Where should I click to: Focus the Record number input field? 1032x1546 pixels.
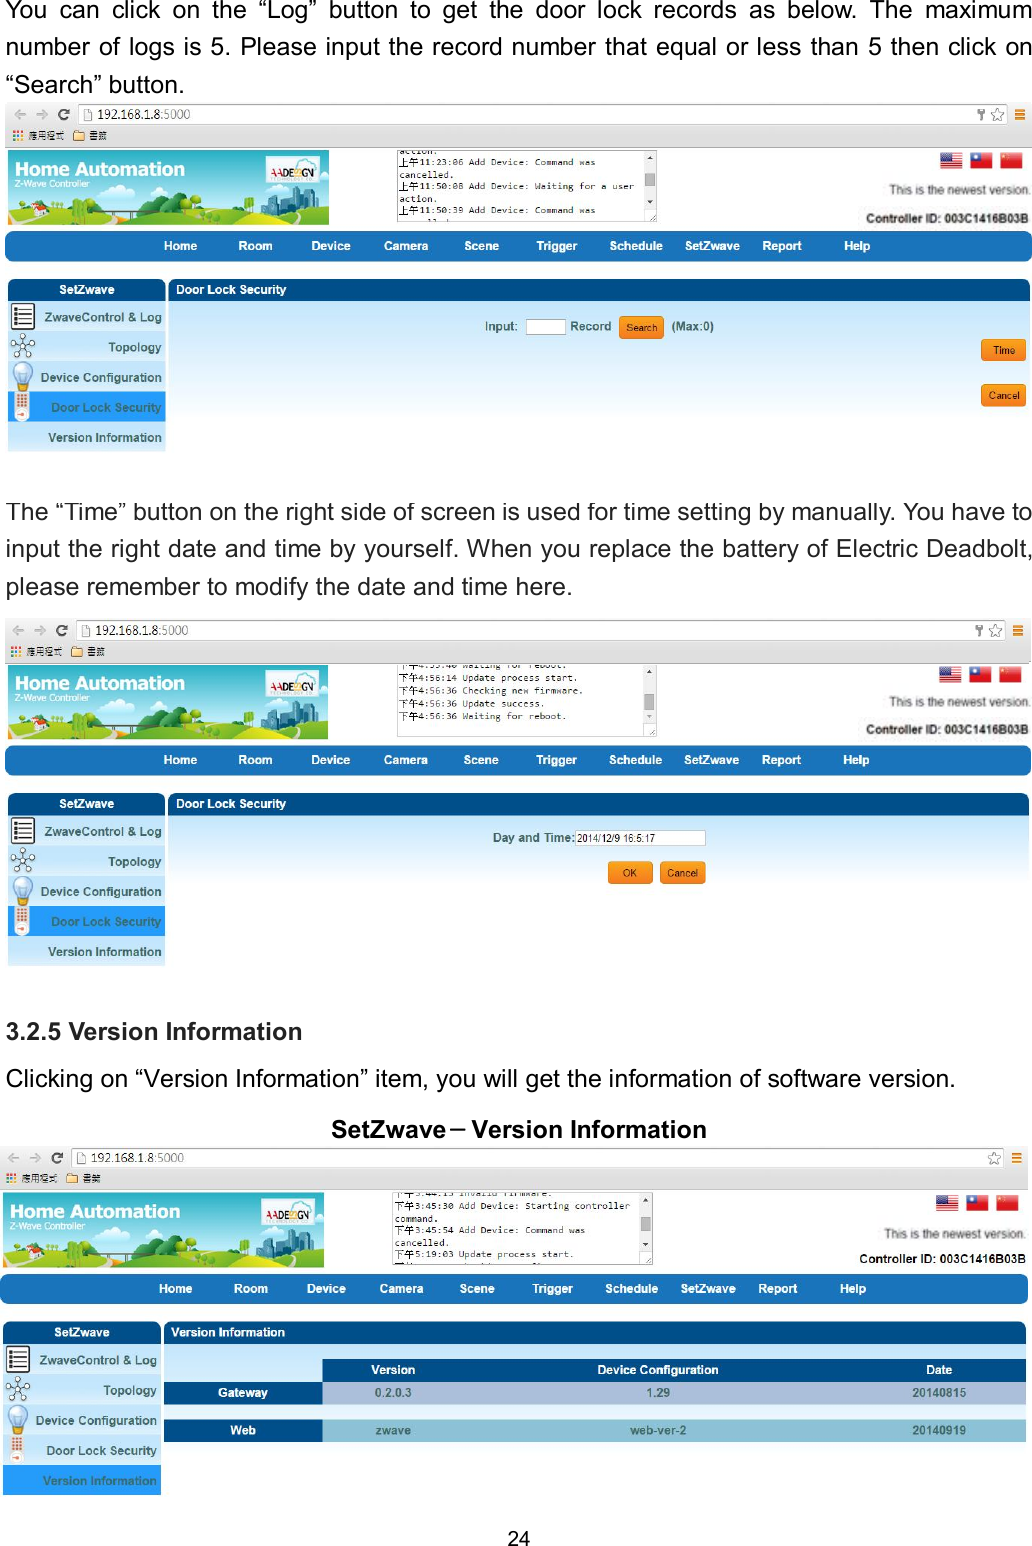tap(546, 327)
